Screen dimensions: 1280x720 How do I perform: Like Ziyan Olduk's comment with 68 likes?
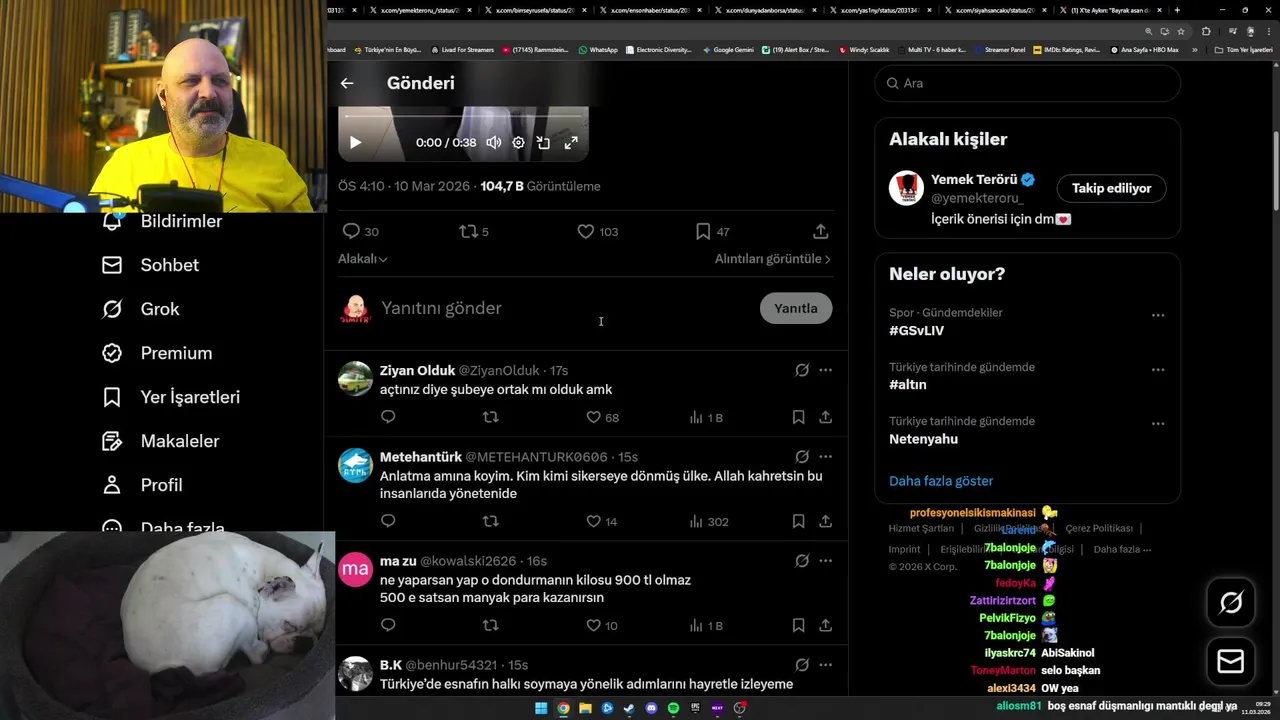[x=602, y=417]
